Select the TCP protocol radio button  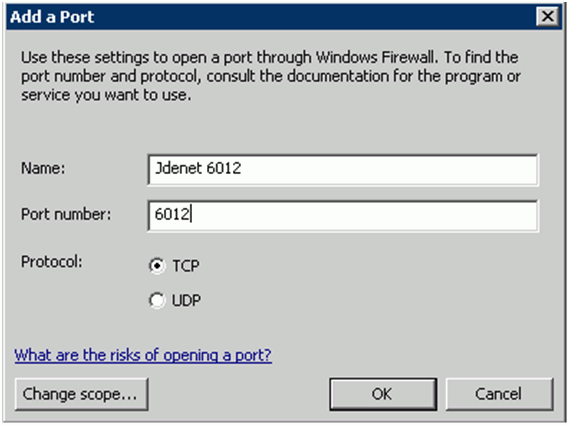click(x=157, y=266)
